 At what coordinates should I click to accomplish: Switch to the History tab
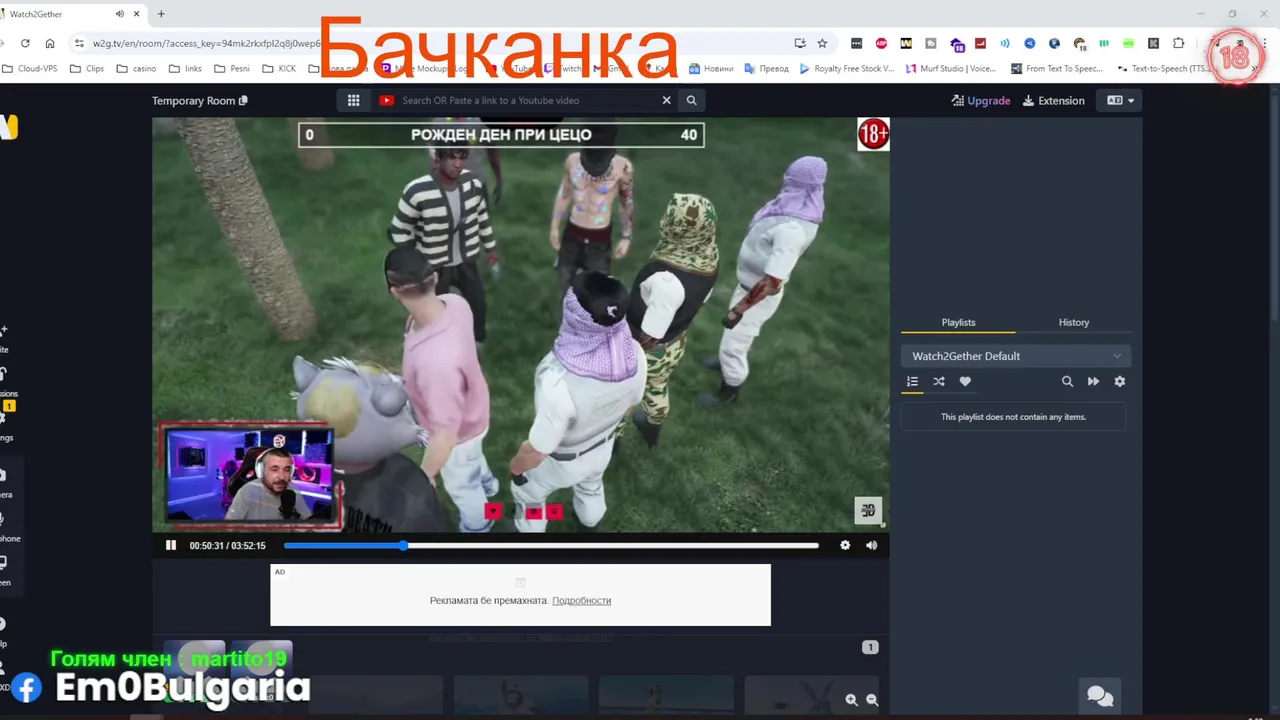point(1074,322)
